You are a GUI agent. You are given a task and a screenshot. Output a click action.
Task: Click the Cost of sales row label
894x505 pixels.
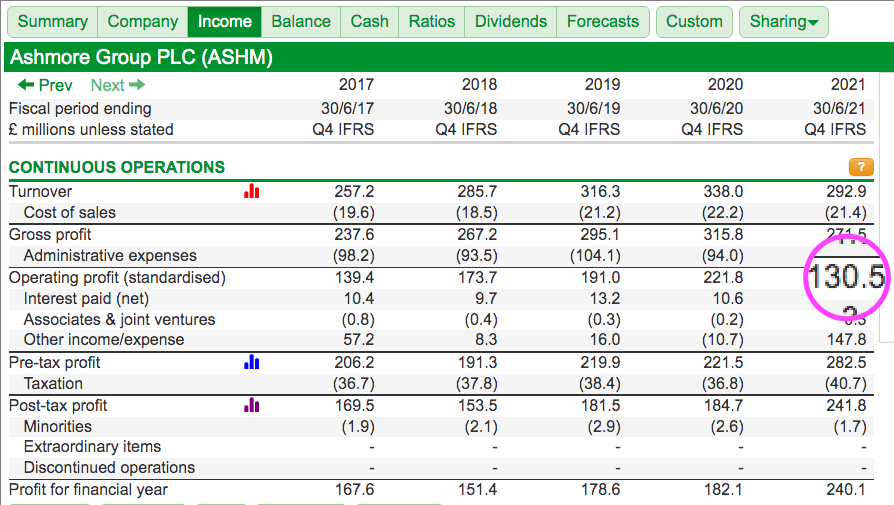[70, 213]
